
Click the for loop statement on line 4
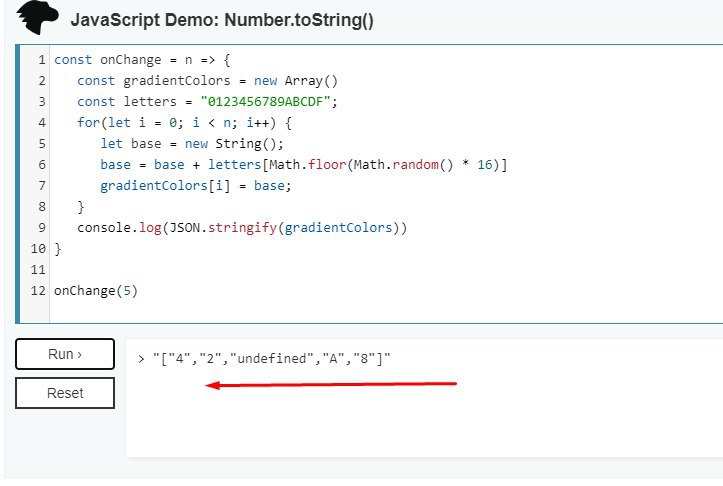184,123
